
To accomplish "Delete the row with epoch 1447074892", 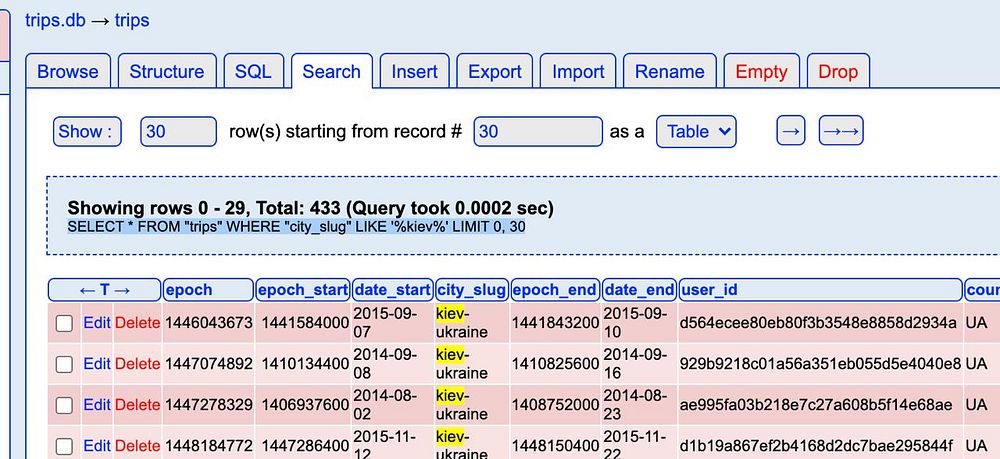I will [137, 364].
